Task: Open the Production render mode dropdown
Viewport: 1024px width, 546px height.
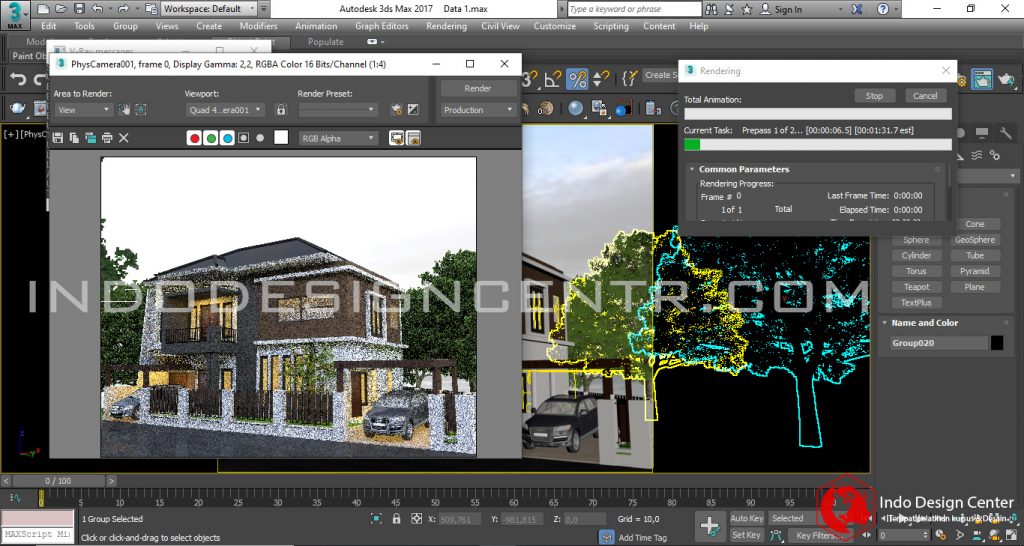Action: 478,110
